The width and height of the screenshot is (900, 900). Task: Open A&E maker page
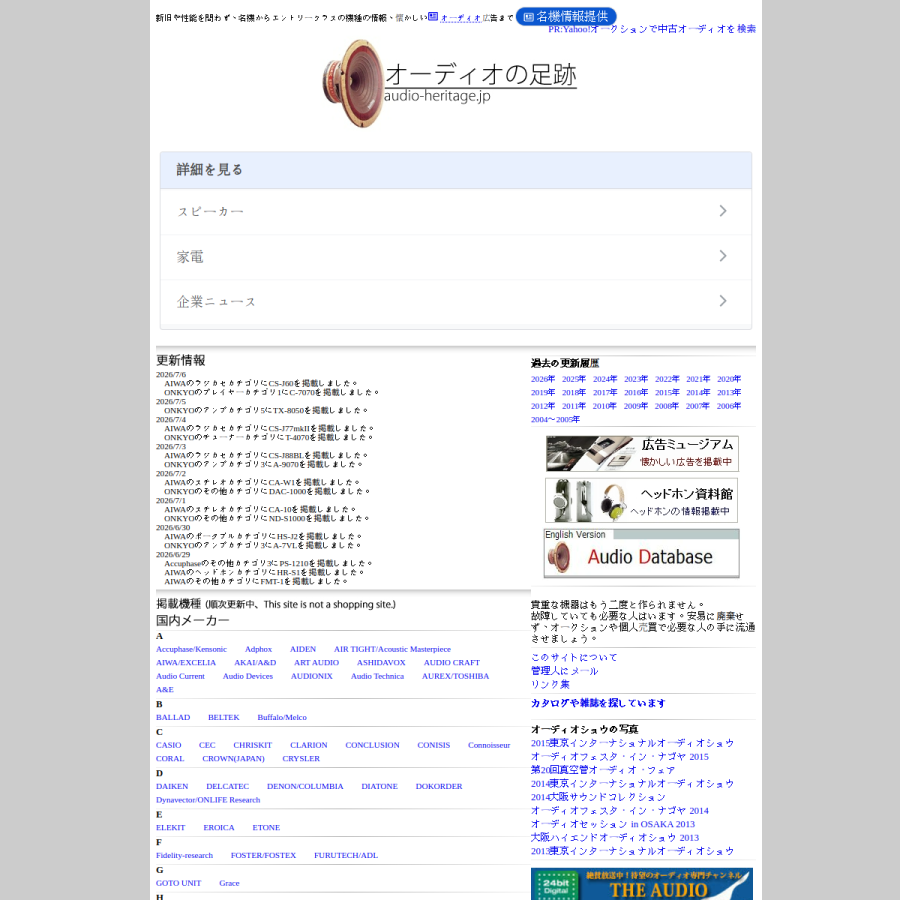point(165,689)
